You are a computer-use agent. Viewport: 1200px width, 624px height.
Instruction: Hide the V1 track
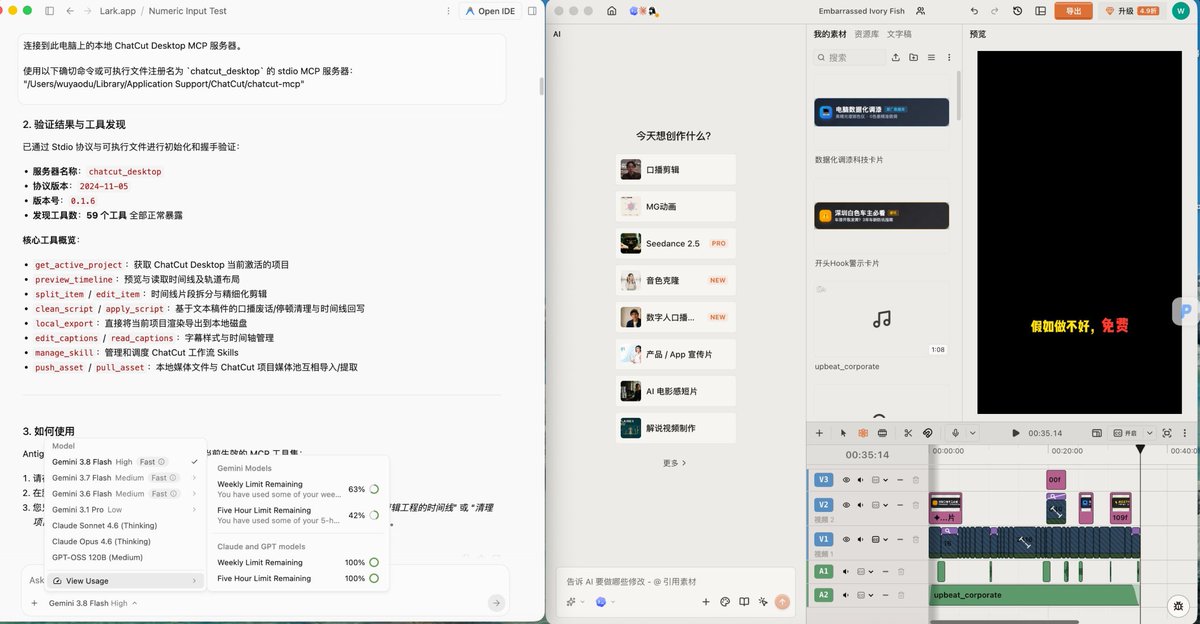point(846,539)
